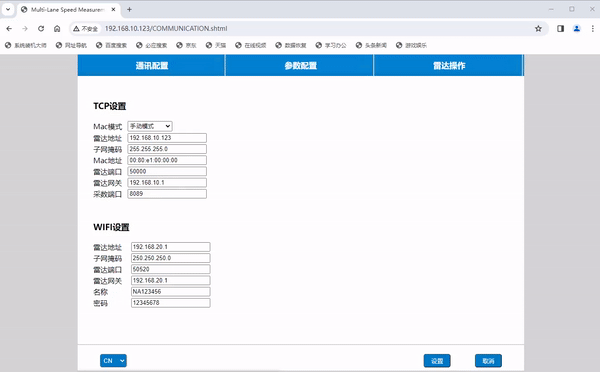Focus the WIFI 雷达网关 input field

(171, 281)
